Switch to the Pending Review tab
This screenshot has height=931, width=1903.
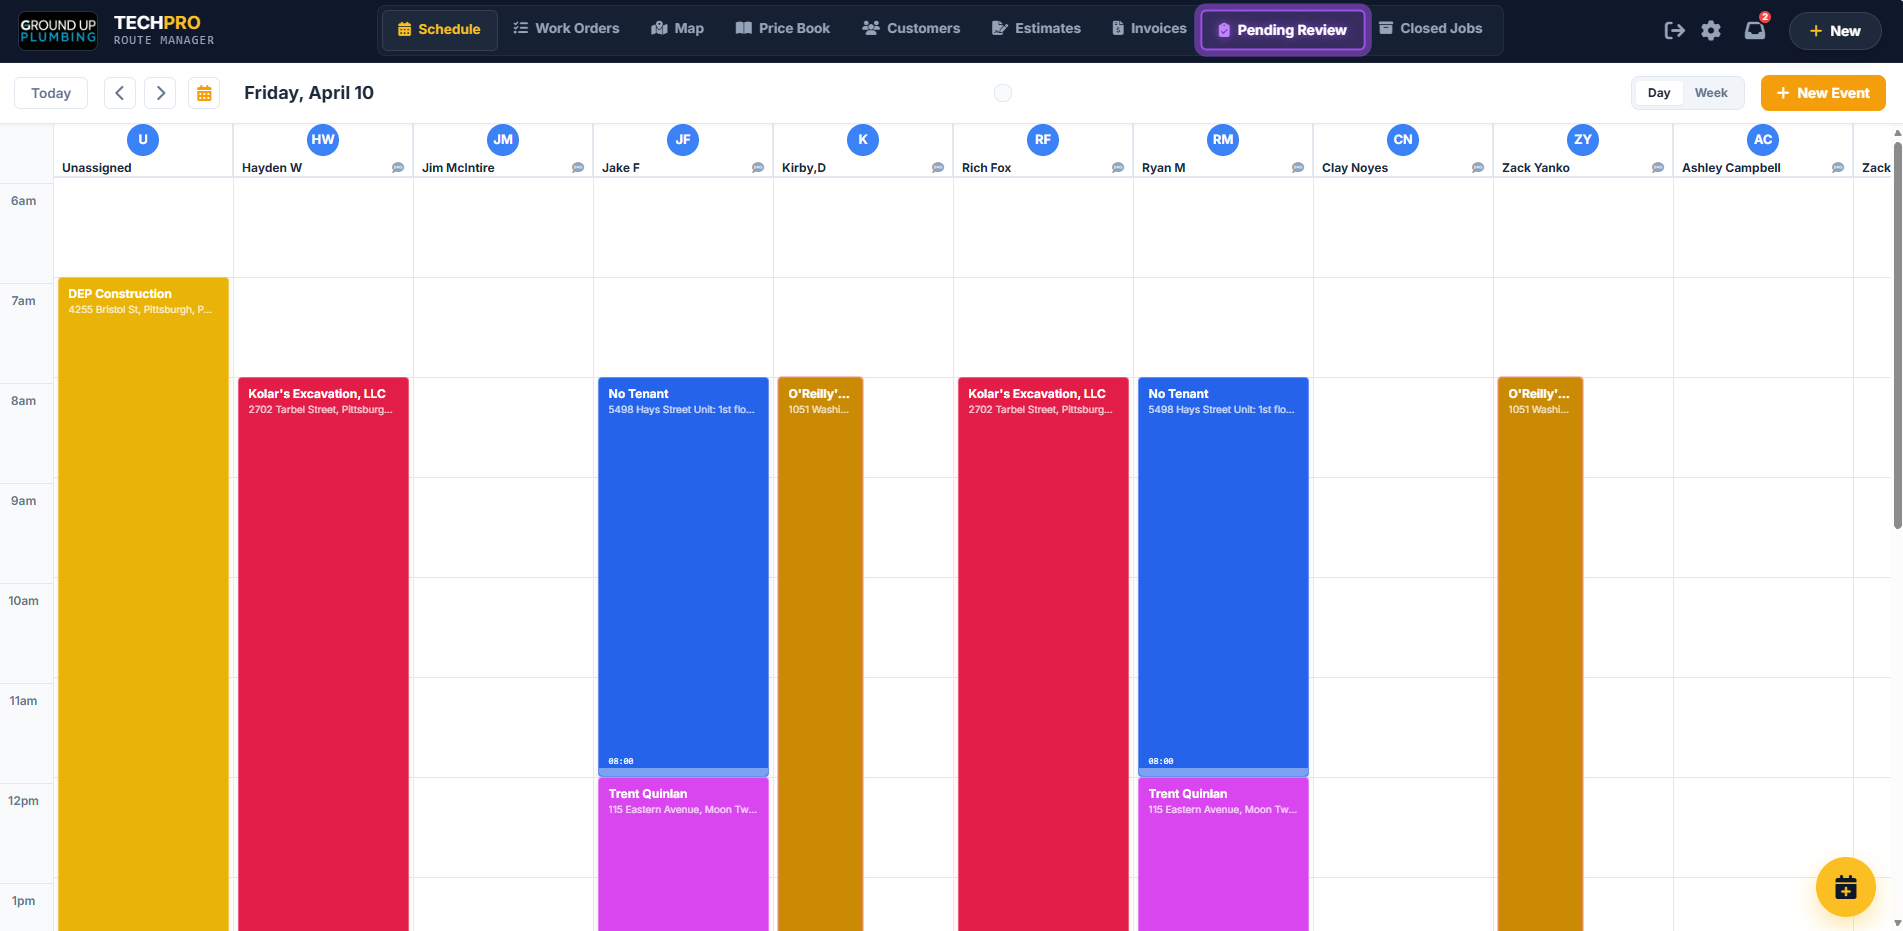pyautogui.click(x=1282, y=30)
